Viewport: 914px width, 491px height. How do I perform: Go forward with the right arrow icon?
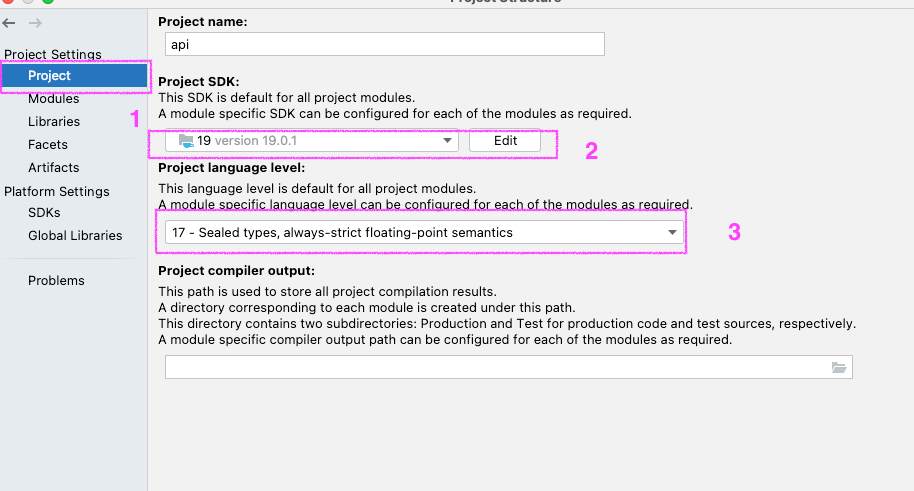coord(36,23)
